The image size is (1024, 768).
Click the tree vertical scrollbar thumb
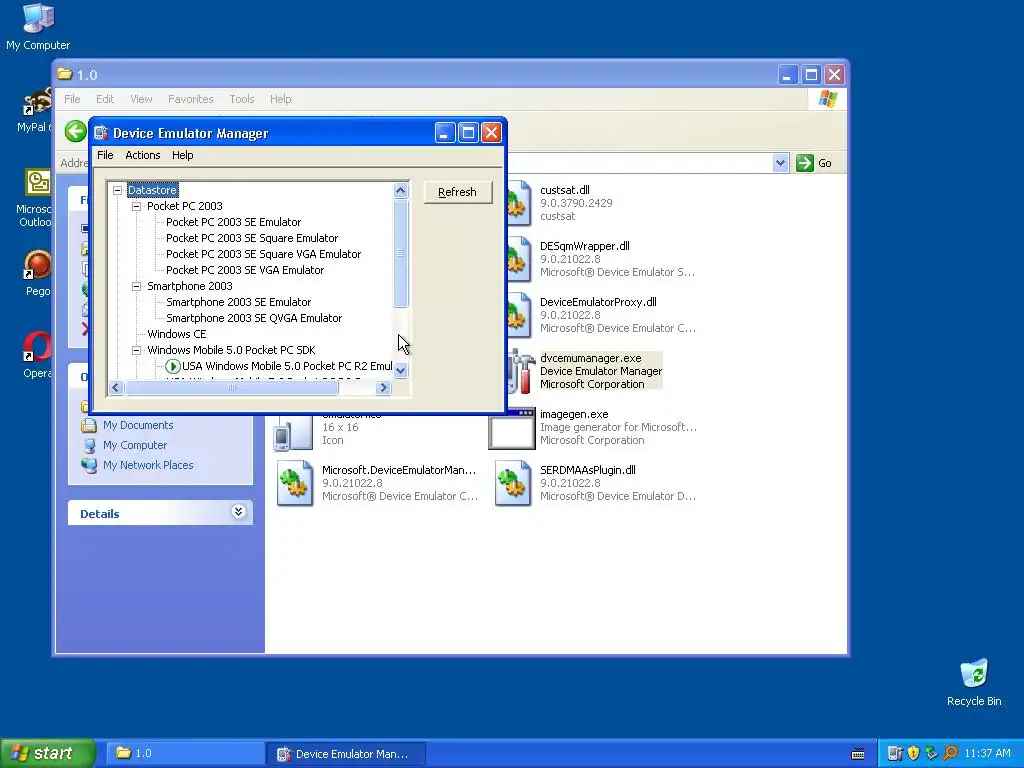click(400, 253)
